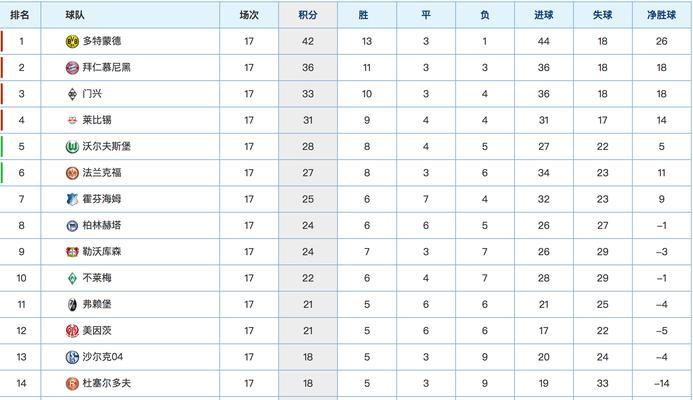
Task: Select the Werder Bremen green diamond logo
Action: click(72, 278)
